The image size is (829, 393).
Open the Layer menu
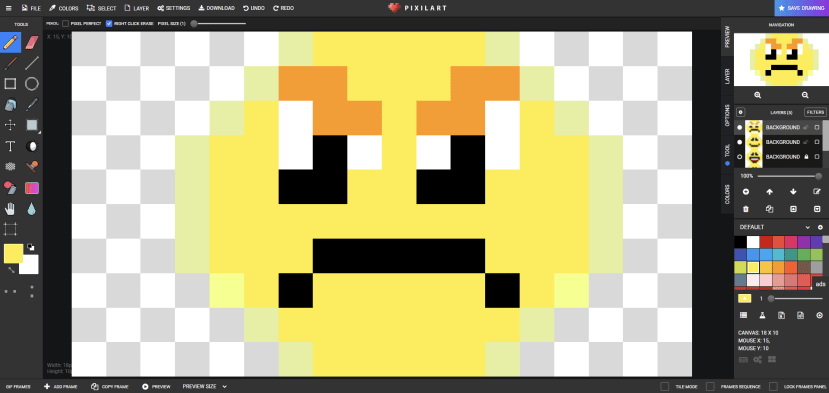136,8
